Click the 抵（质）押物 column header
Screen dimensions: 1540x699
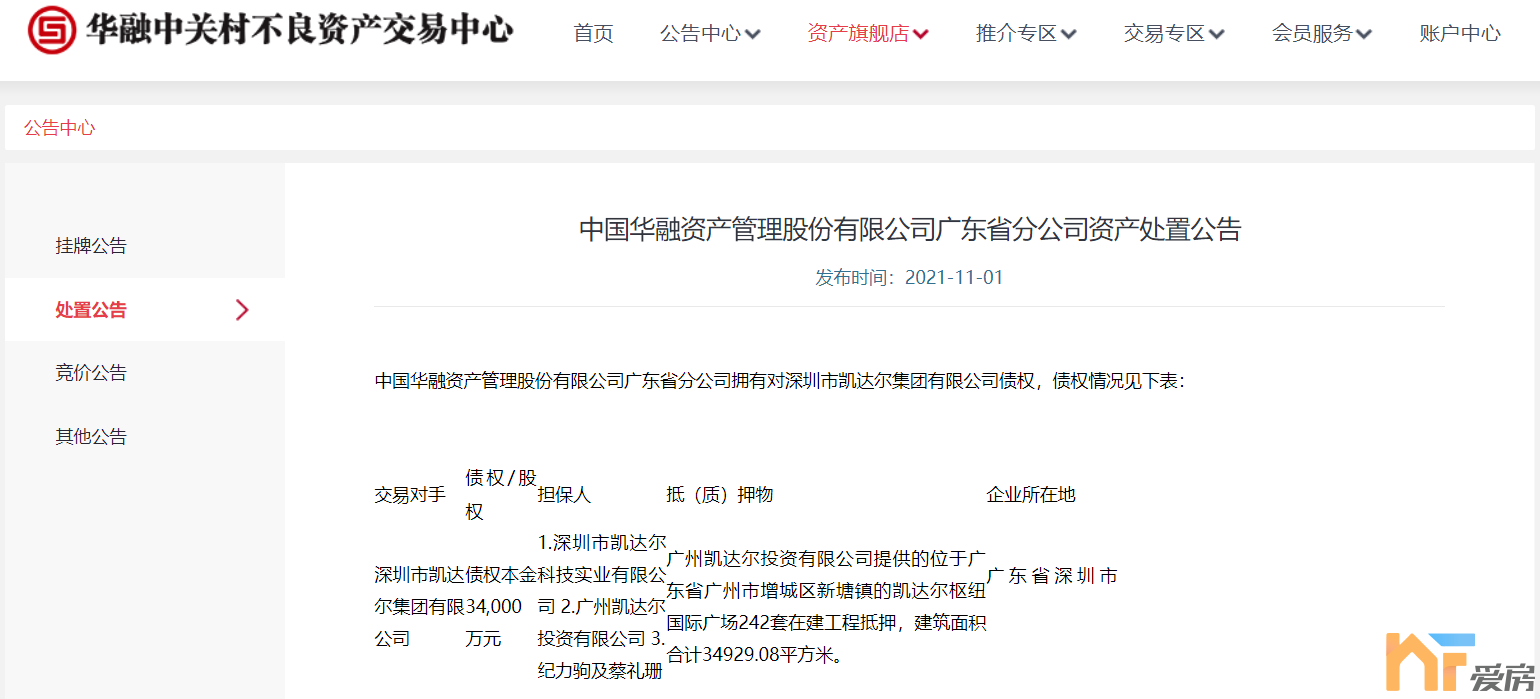(720, 494)
